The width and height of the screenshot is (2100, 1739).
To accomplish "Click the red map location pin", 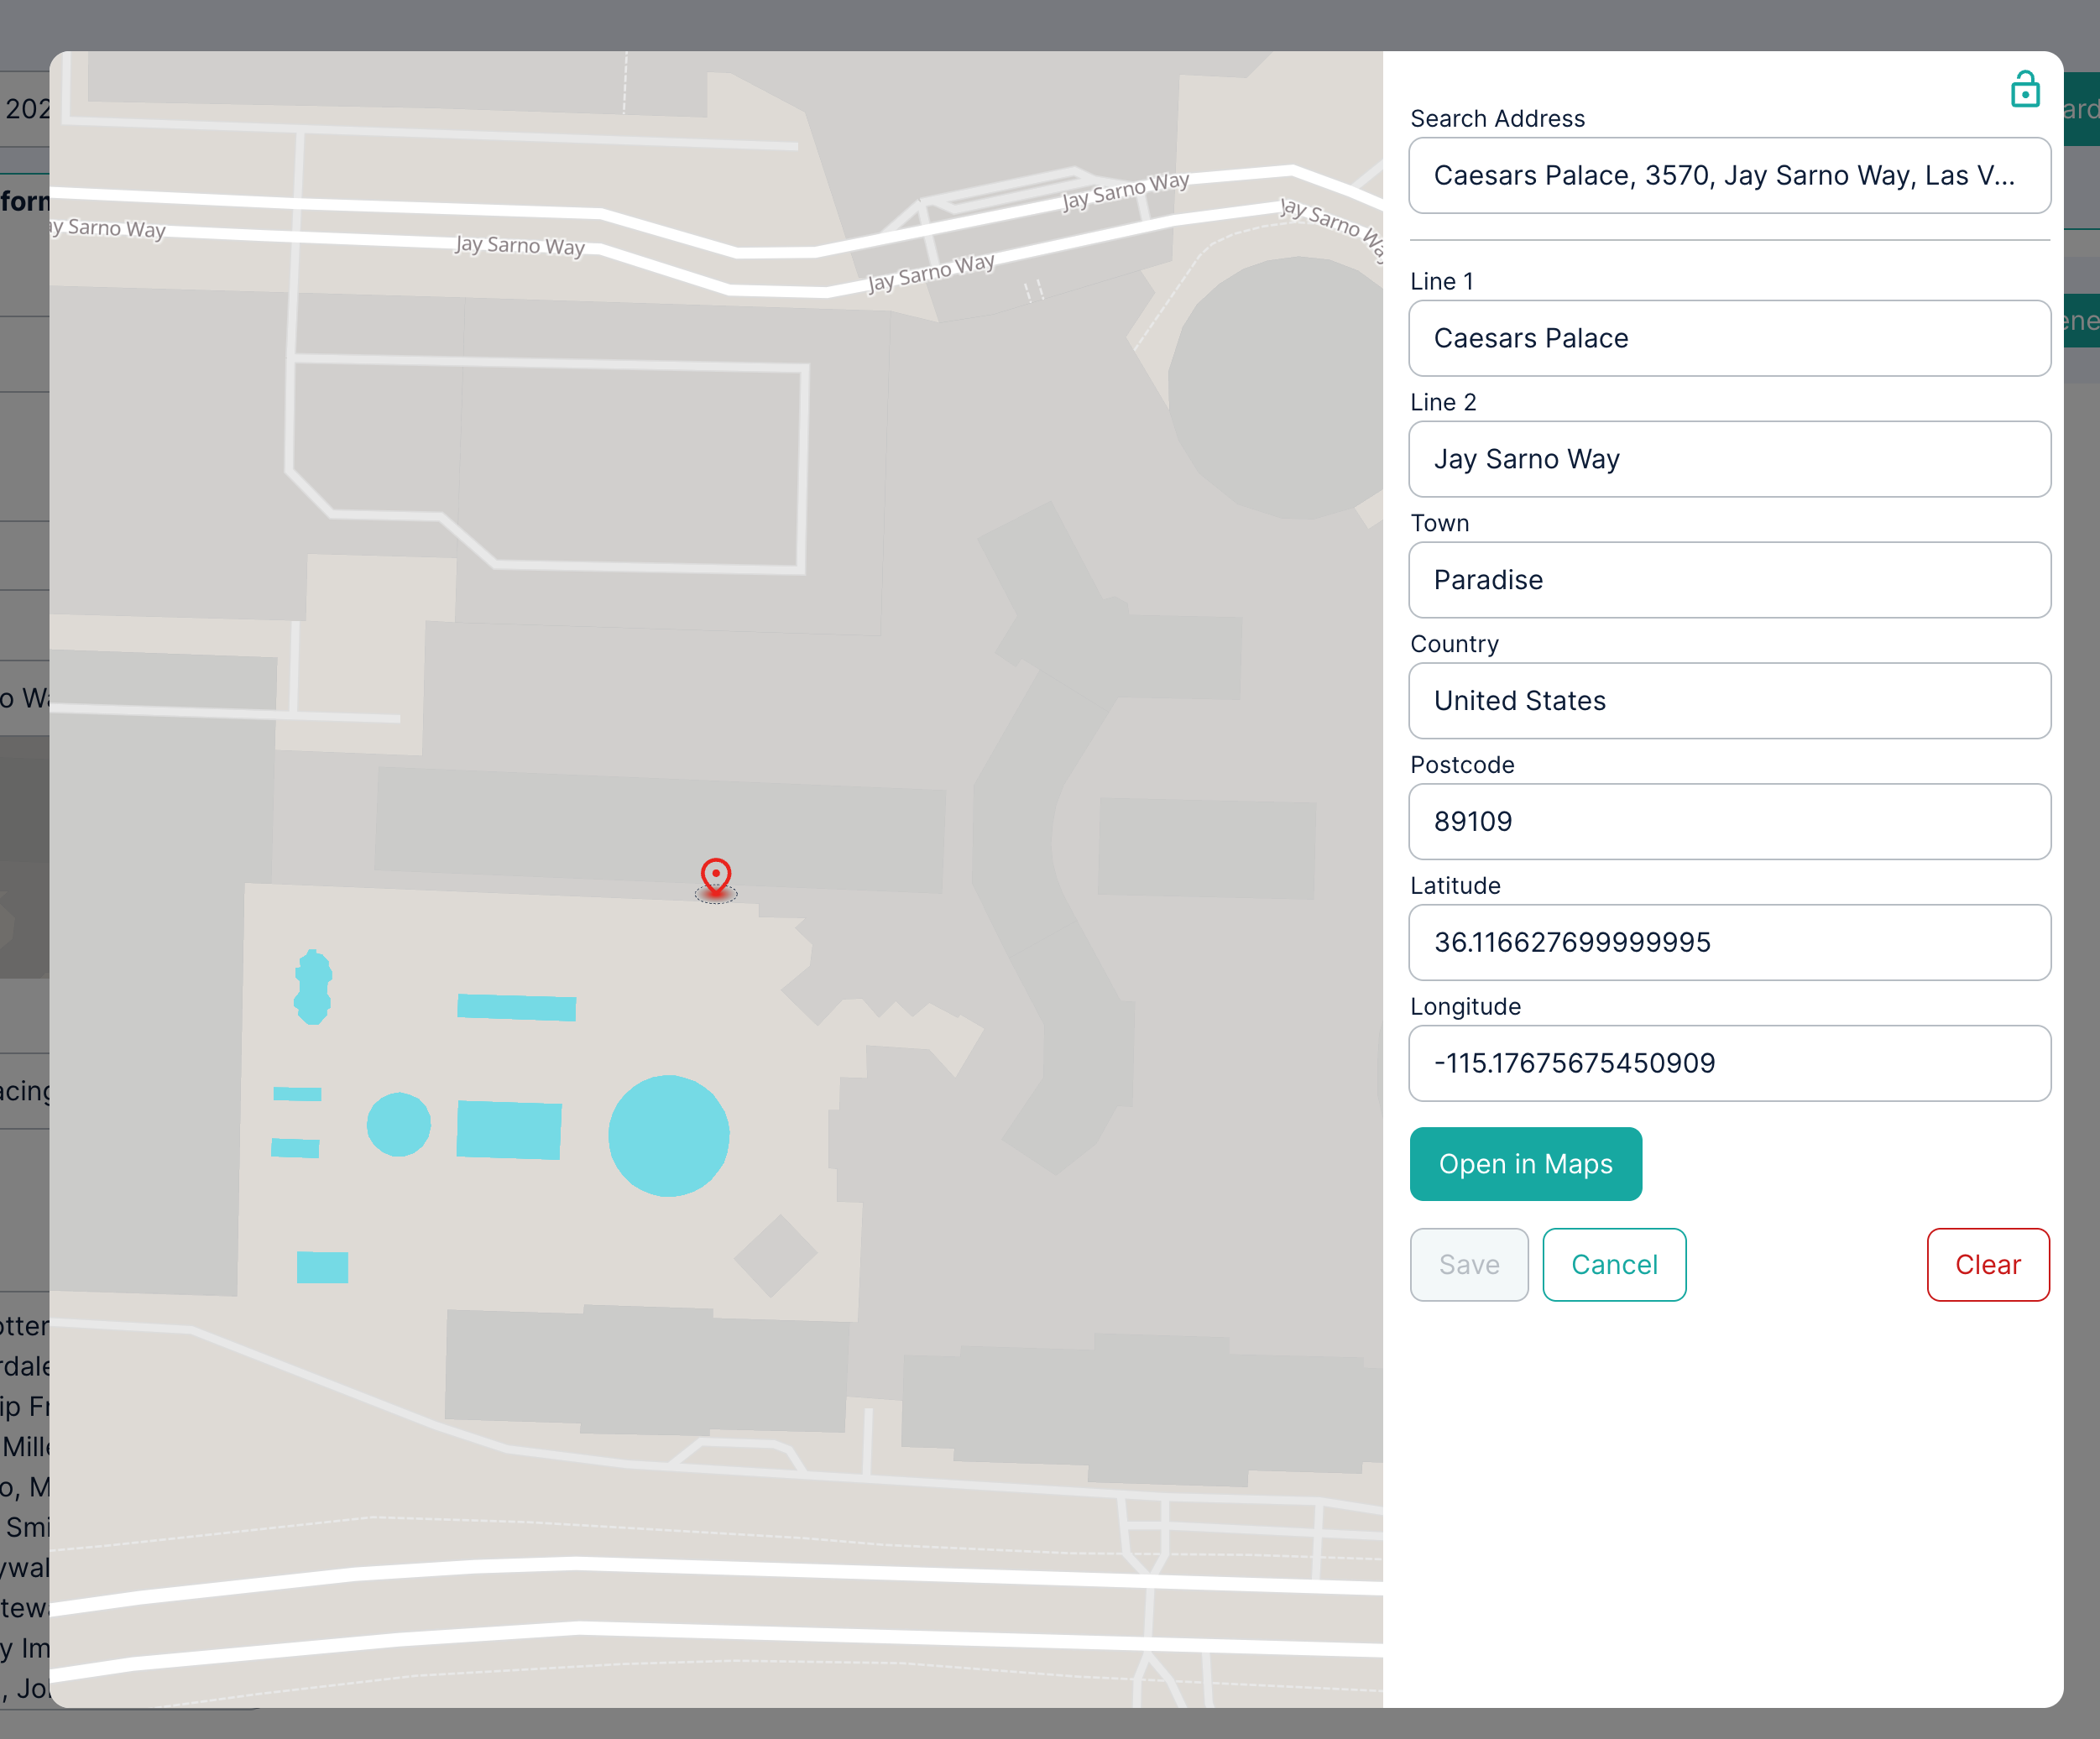I will pos(716,877).
